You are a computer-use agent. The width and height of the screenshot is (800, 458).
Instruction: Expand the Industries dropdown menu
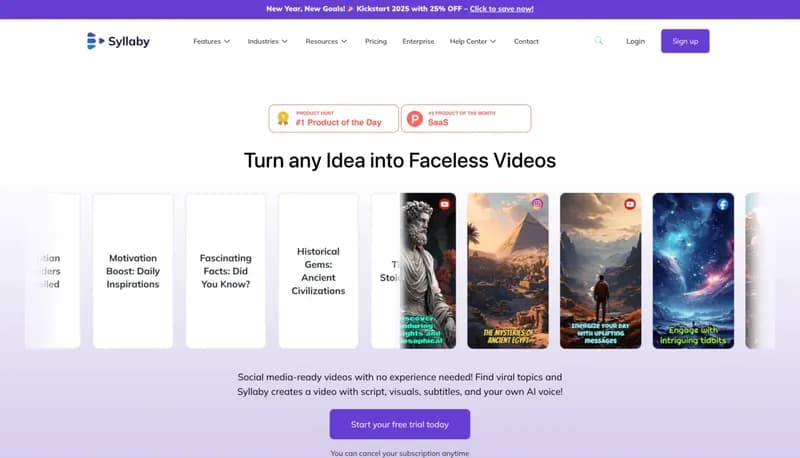tap(267, 41)
